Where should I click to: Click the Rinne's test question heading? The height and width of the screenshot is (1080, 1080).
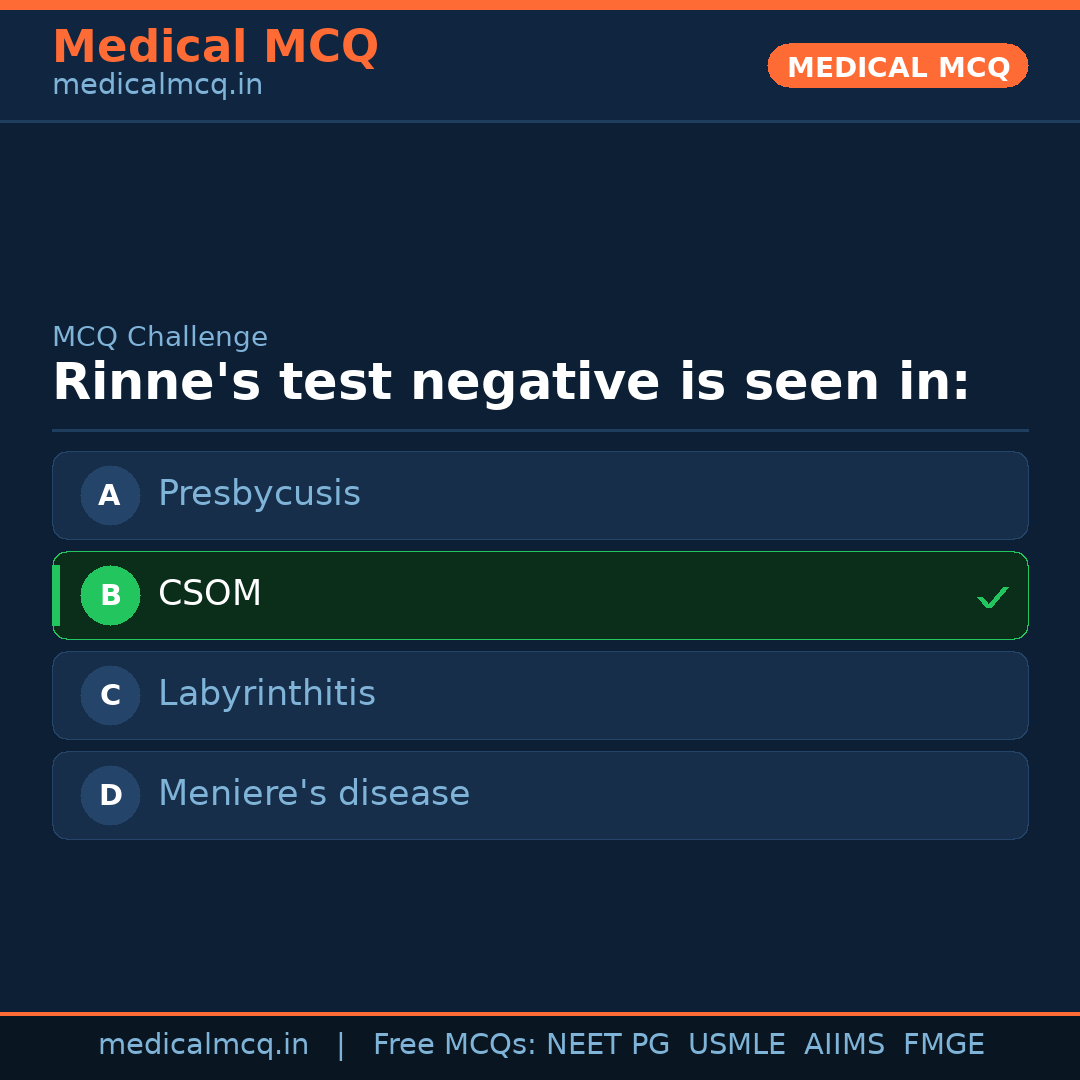tap(511, 383)
